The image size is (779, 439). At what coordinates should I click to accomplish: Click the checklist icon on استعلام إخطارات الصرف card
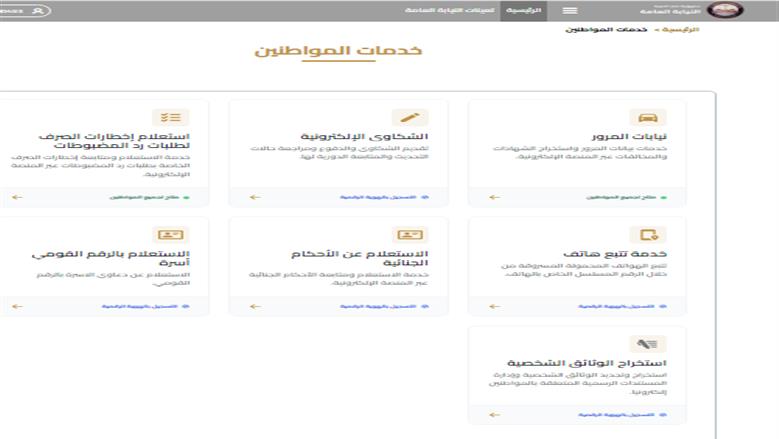[x=171, y=118]
